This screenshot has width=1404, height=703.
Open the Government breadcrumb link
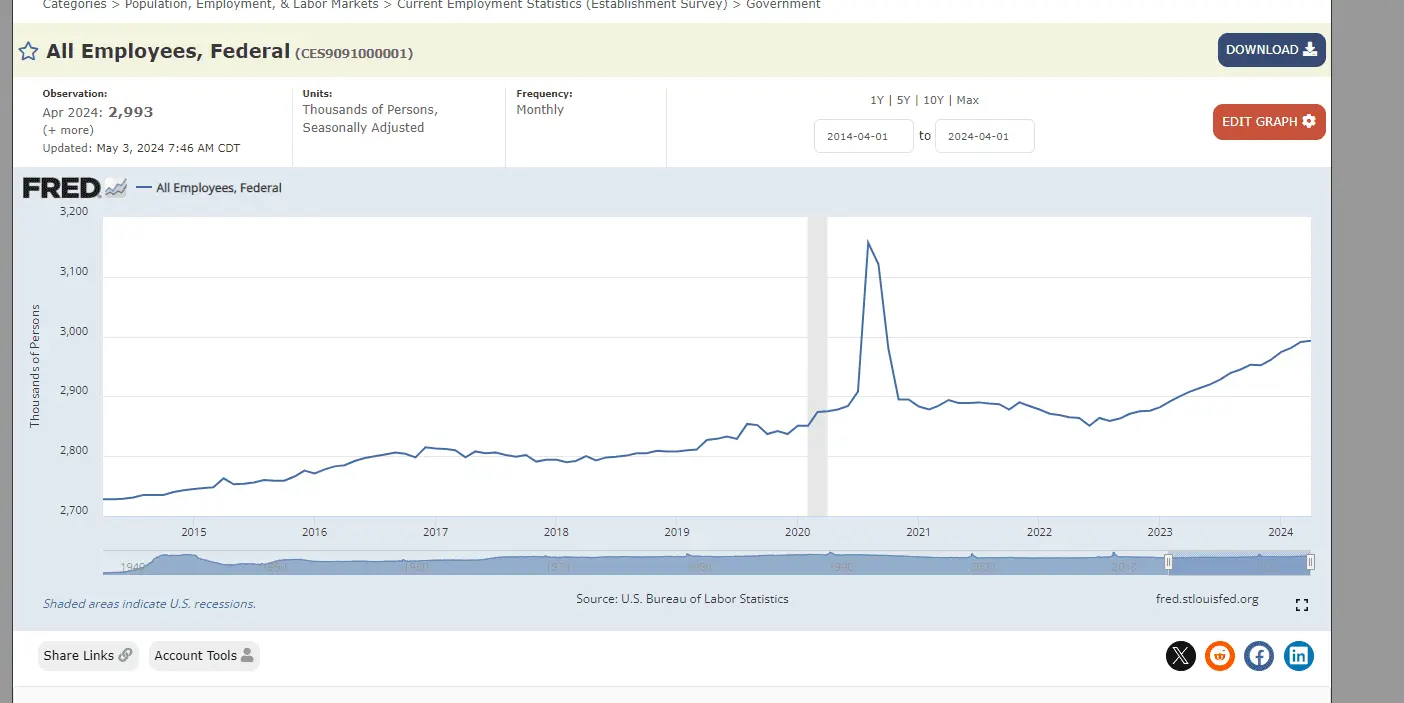coord(783,5)
